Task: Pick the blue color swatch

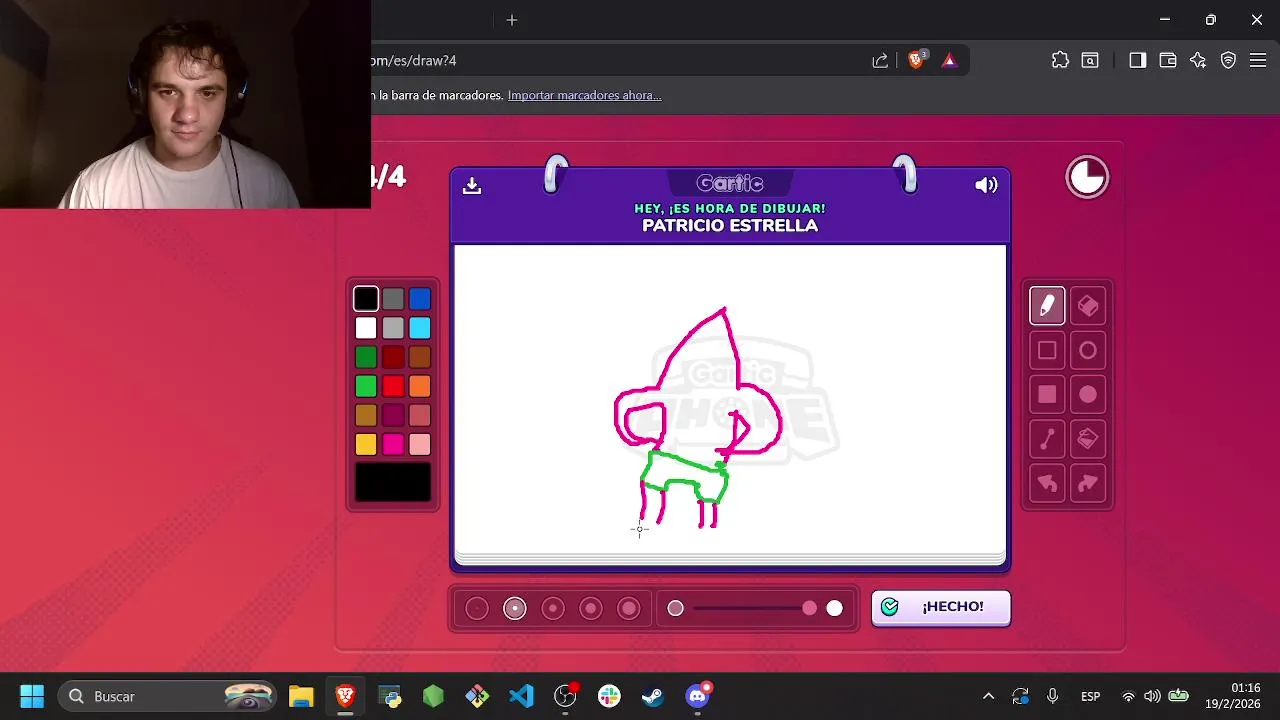Action: [x=420, y=298]
